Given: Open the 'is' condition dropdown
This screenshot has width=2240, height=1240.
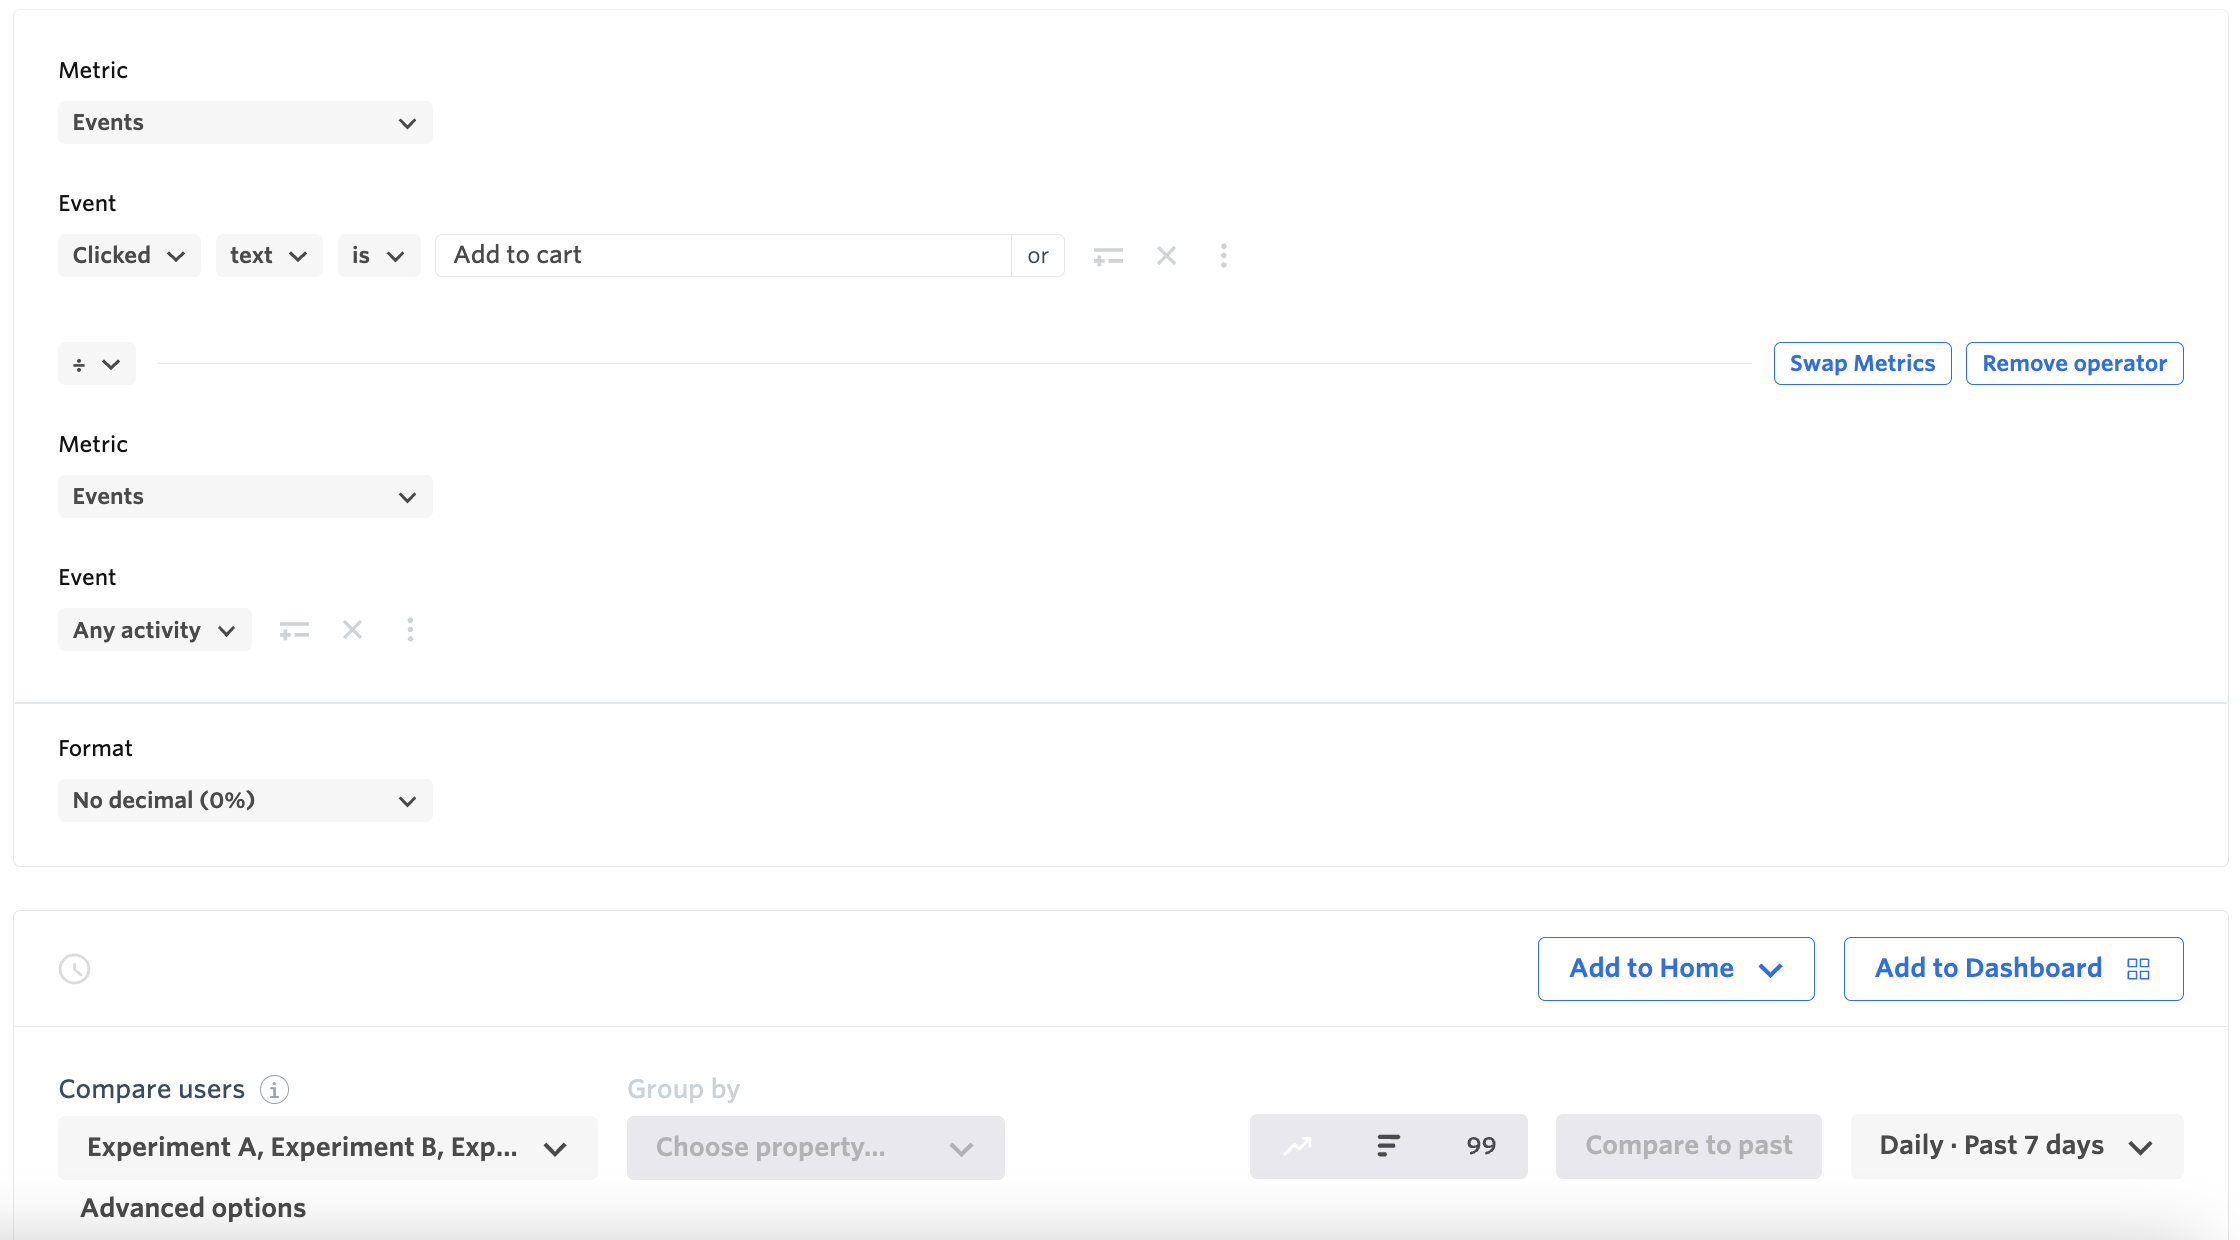Looking at the screenshot, I should pyautogui.click(x=378, y=255).
